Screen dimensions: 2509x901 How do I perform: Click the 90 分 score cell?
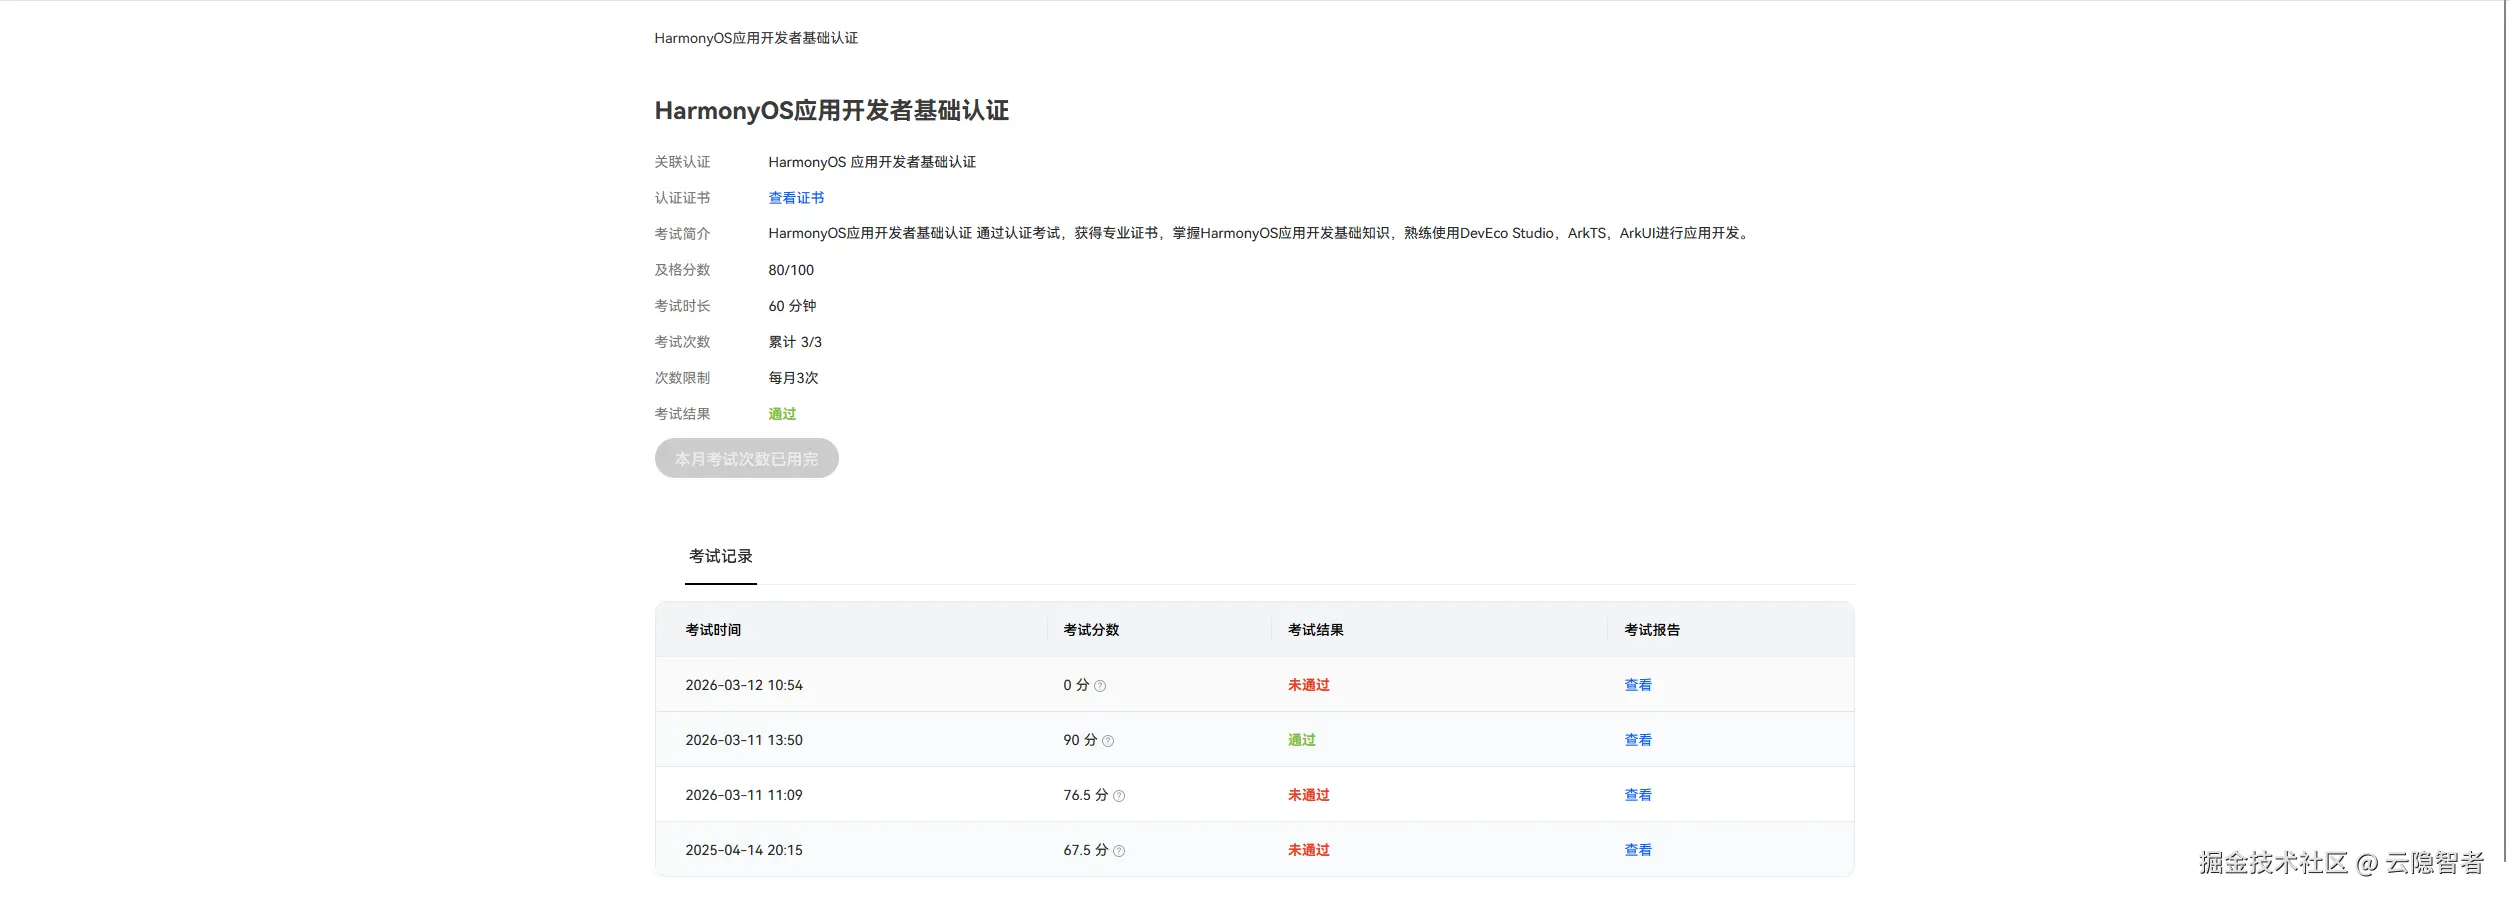click(1080, 740)
